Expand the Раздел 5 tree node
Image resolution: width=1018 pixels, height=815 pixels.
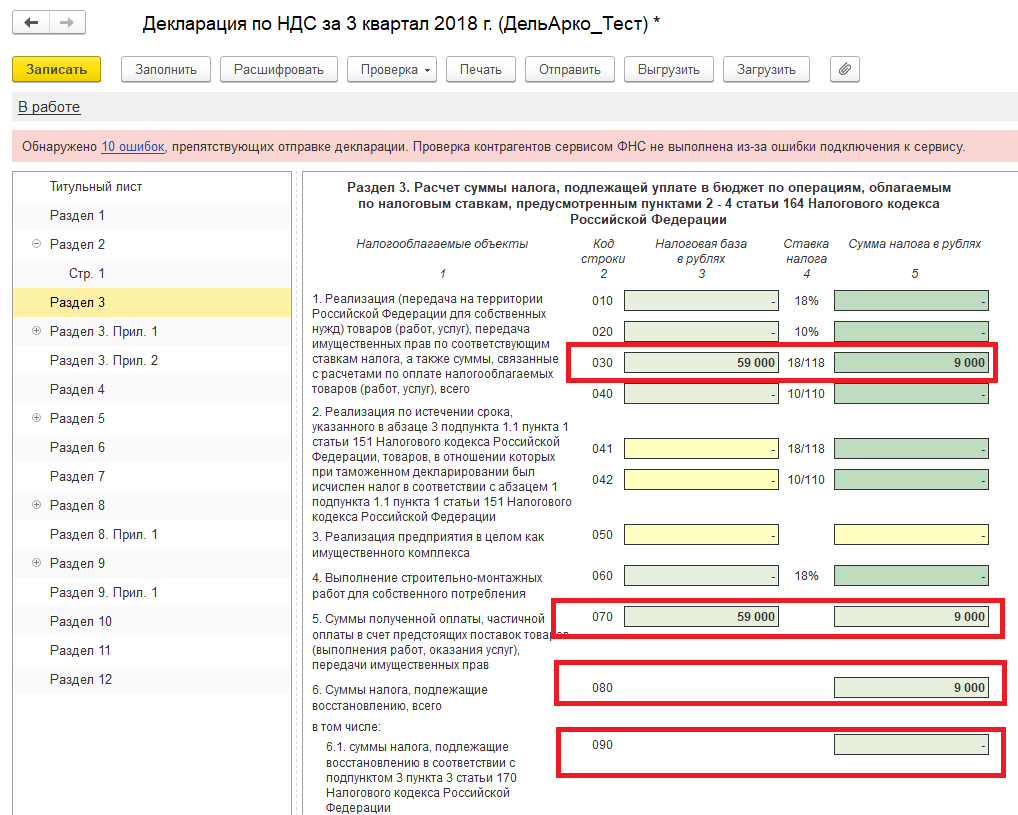tap(36, 418)
